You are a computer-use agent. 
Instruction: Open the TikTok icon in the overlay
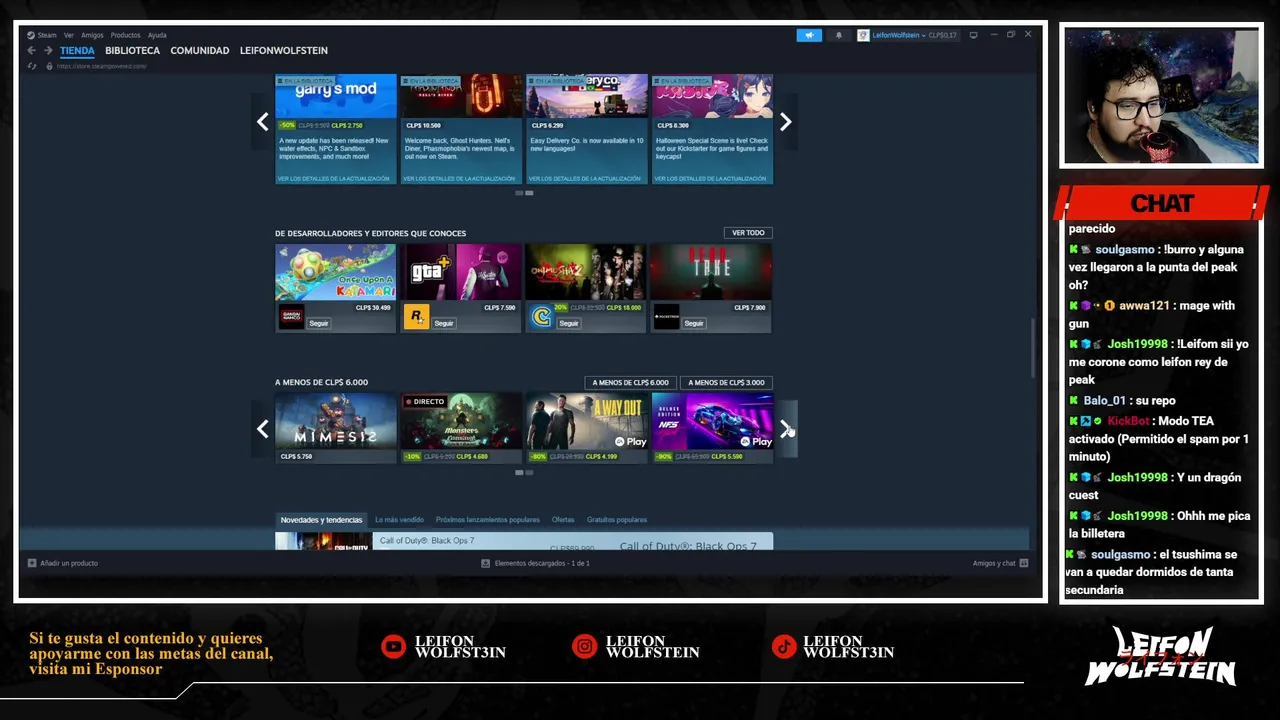point(783,647)
